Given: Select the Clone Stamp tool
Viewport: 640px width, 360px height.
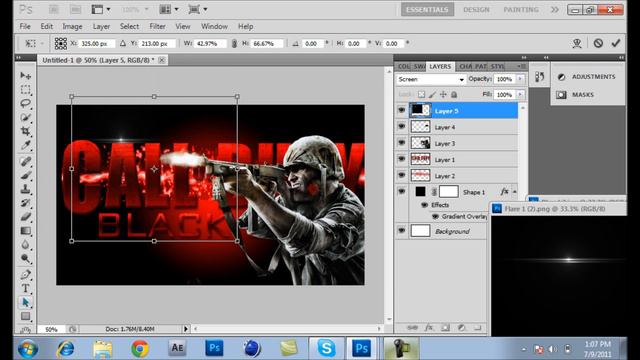Looking at the screenshot, I should (x=25, y=189).
